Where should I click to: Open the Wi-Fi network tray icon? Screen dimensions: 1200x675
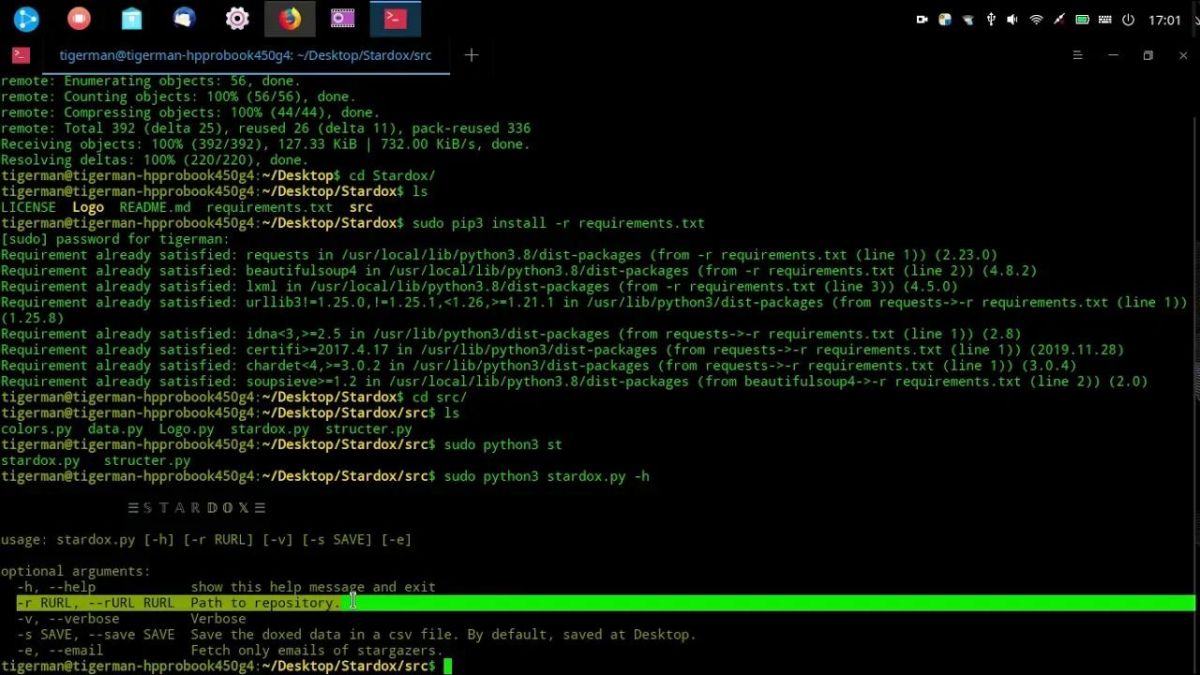1037,19
